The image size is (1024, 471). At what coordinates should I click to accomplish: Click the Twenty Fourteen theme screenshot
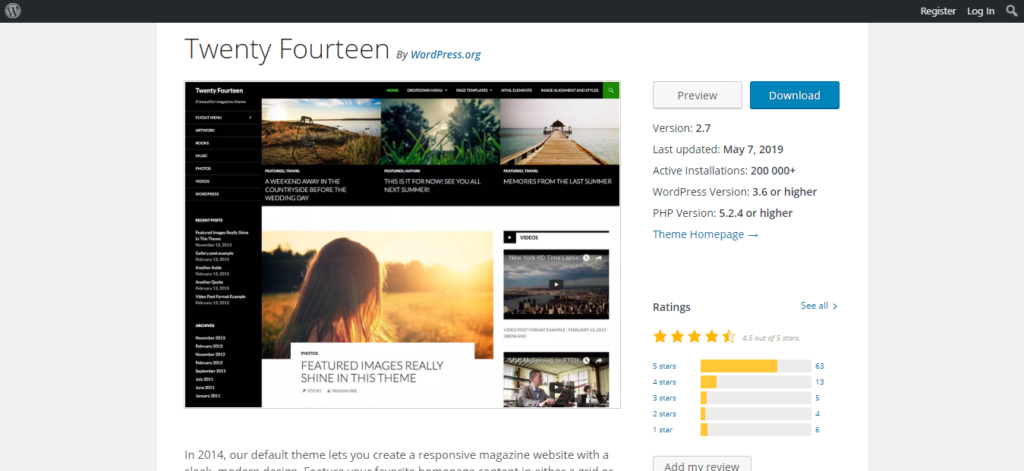click(402, 245)
